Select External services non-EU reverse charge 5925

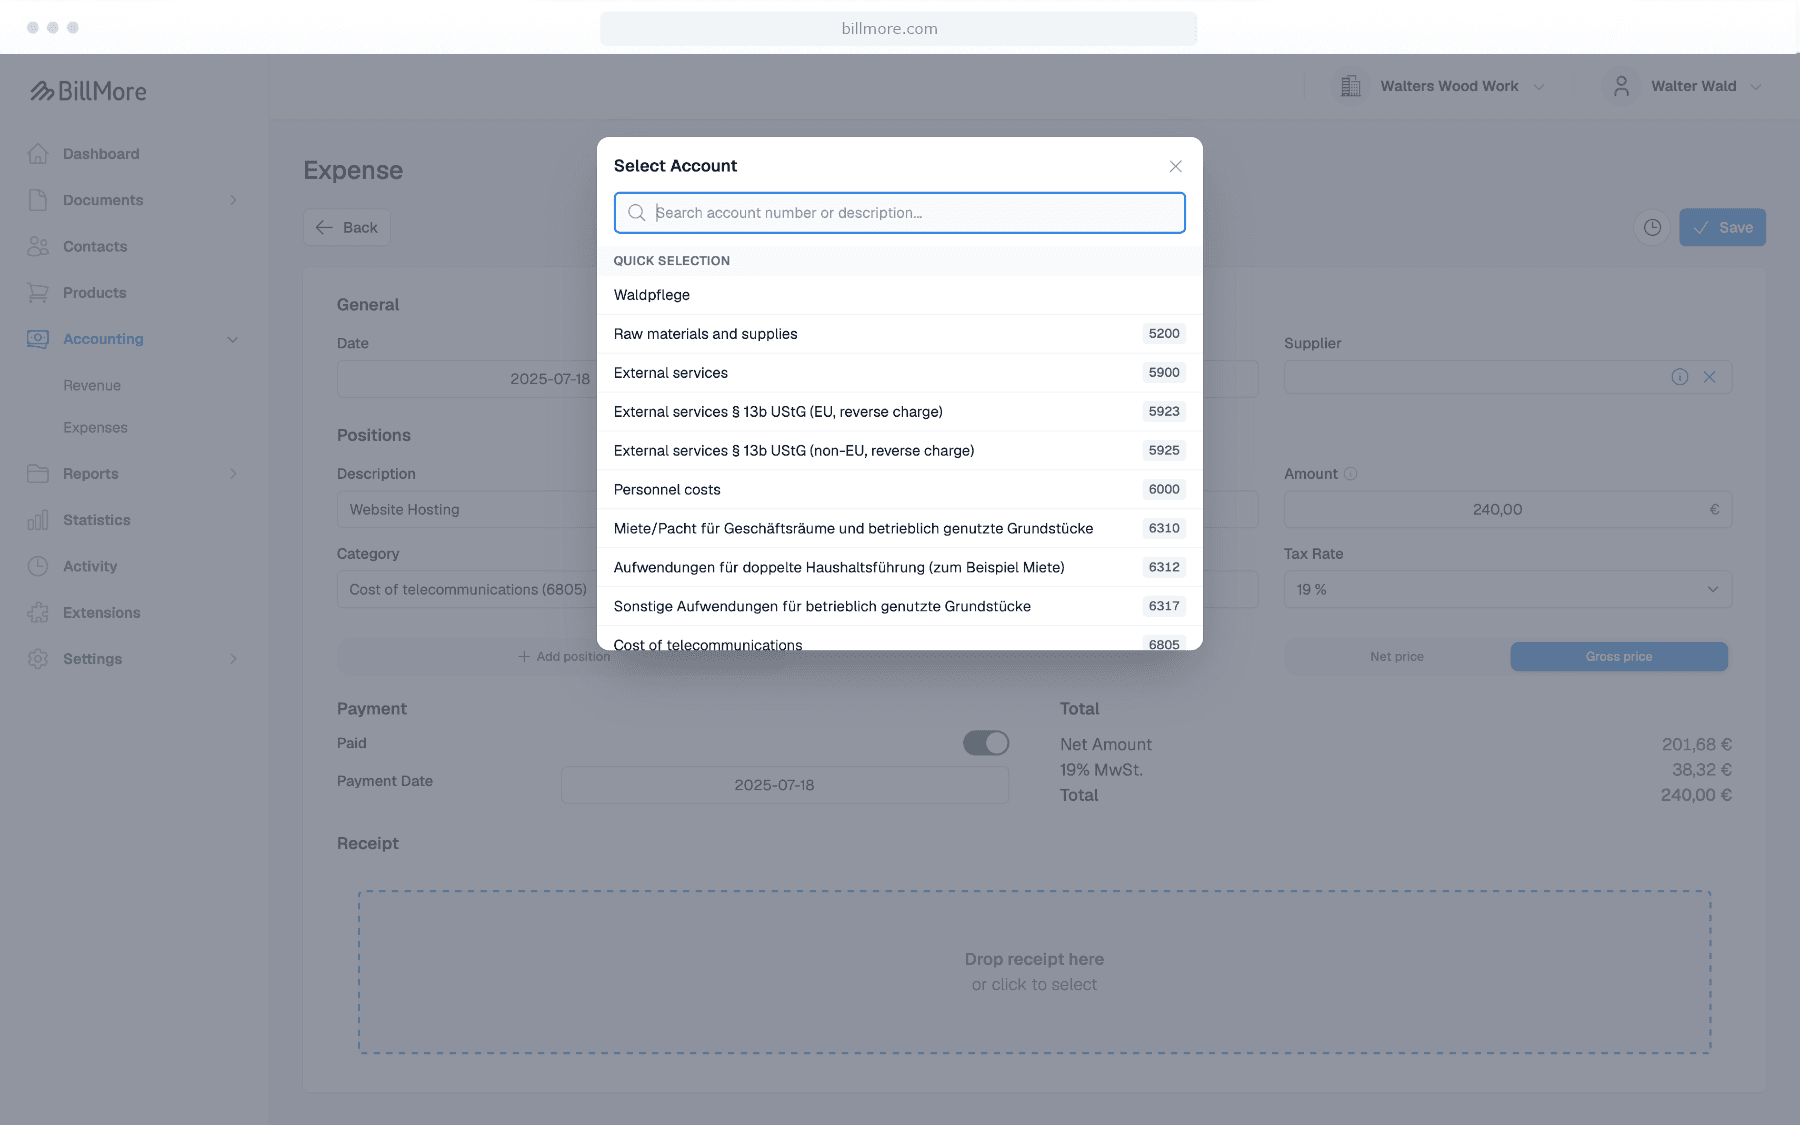pyautogui.click(x=900, y=451)
